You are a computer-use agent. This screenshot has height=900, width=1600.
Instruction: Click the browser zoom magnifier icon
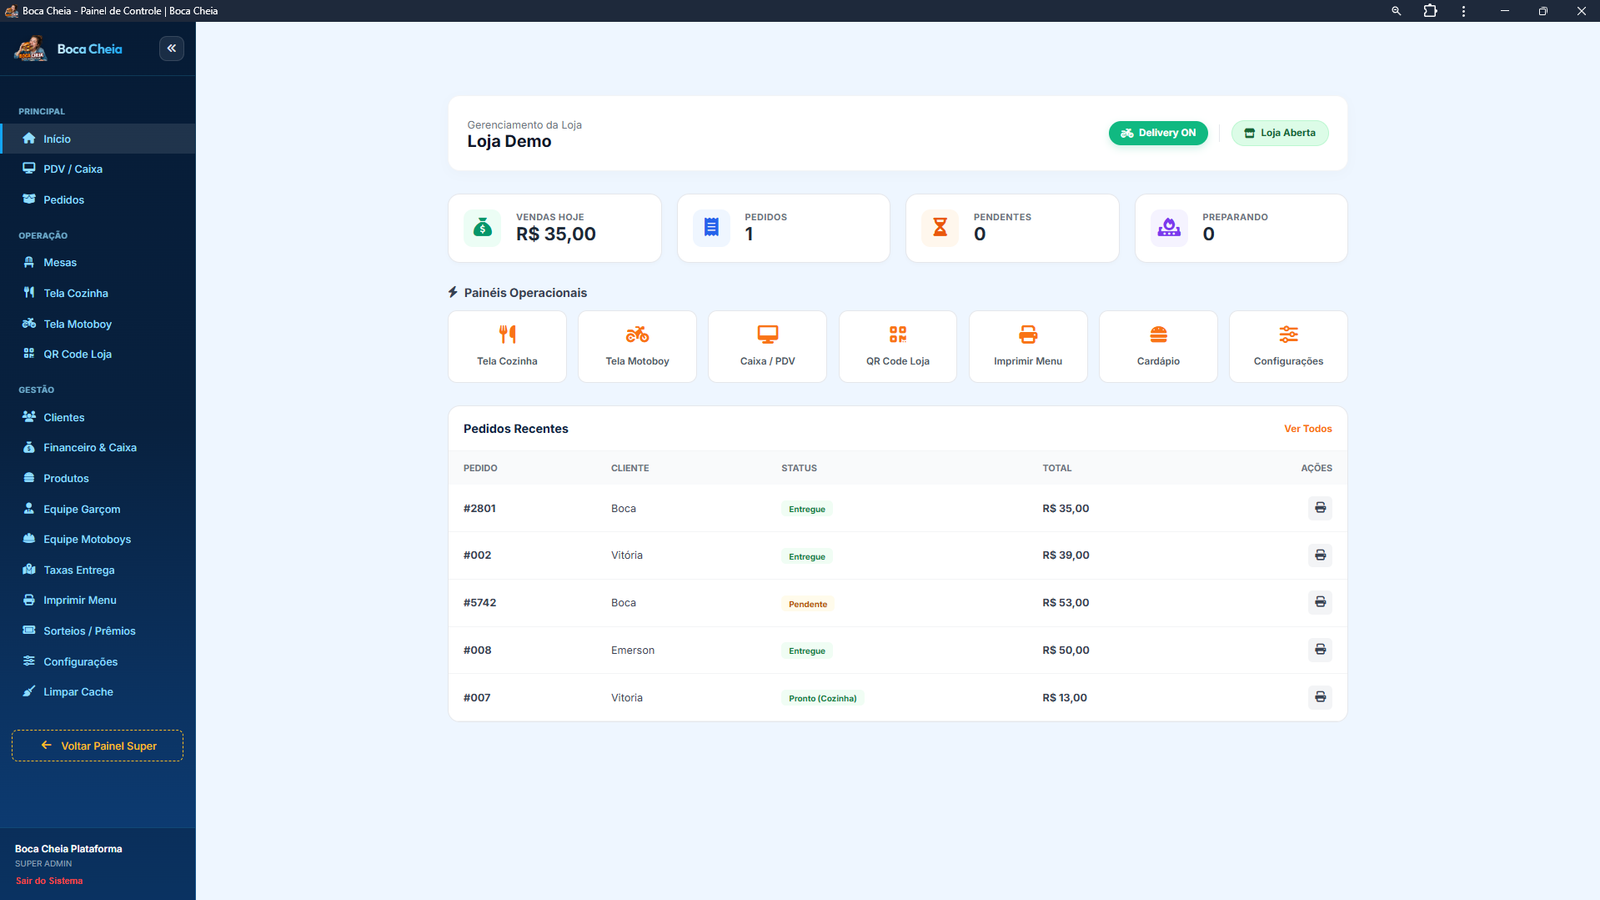pos(1396,11)
